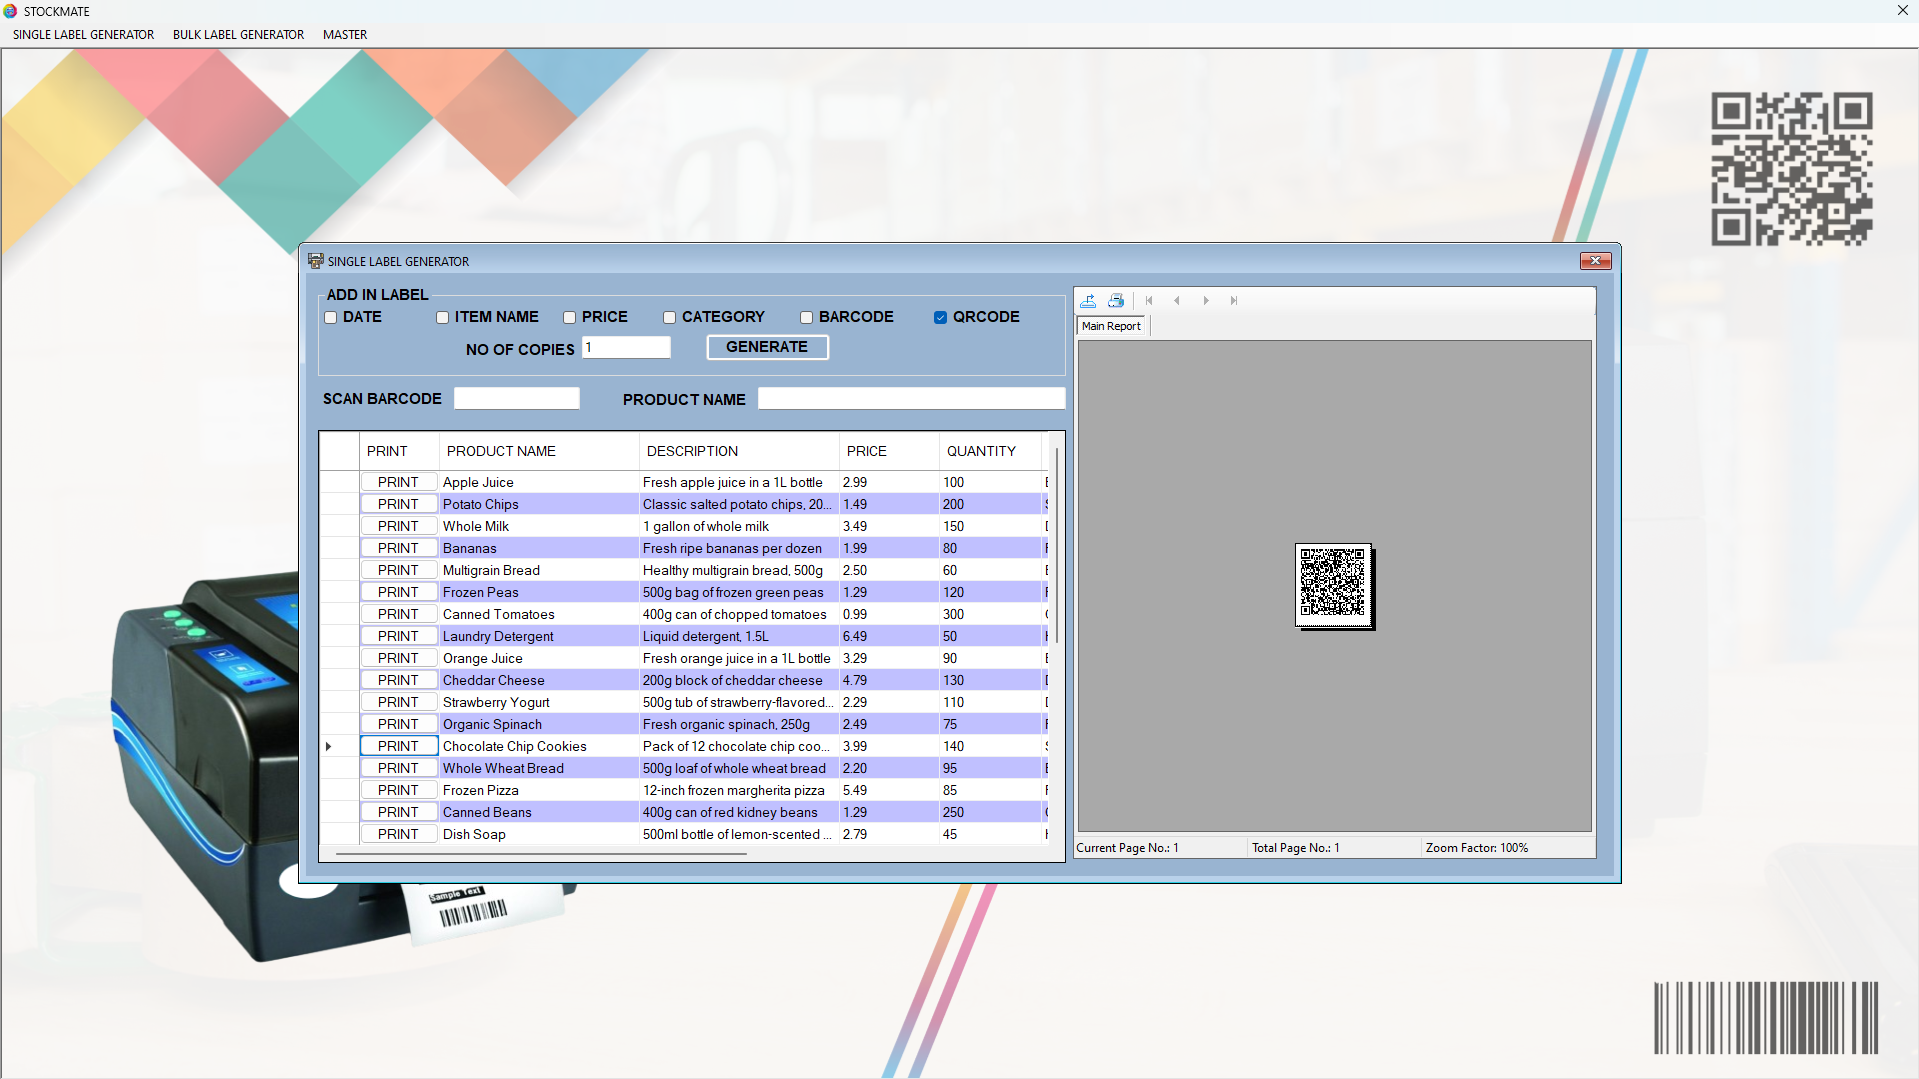
Task: Enable the CATEGORY checkbox
Action: point(669,317)
